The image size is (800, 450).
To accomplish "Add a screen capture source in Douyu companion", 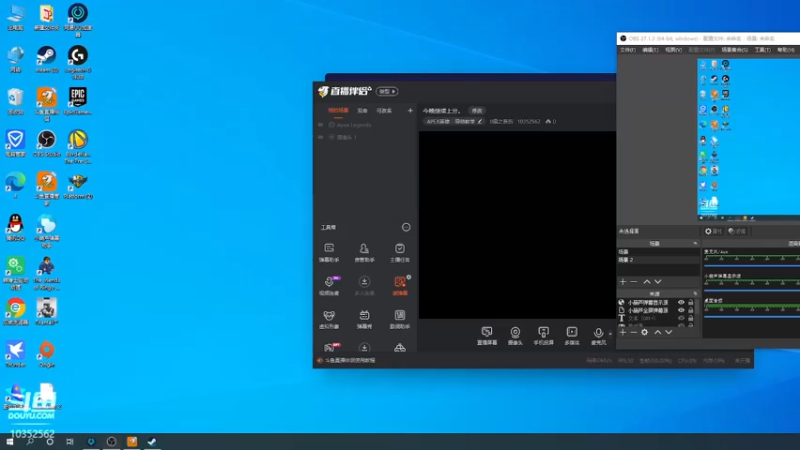I will tap(487, 336).
